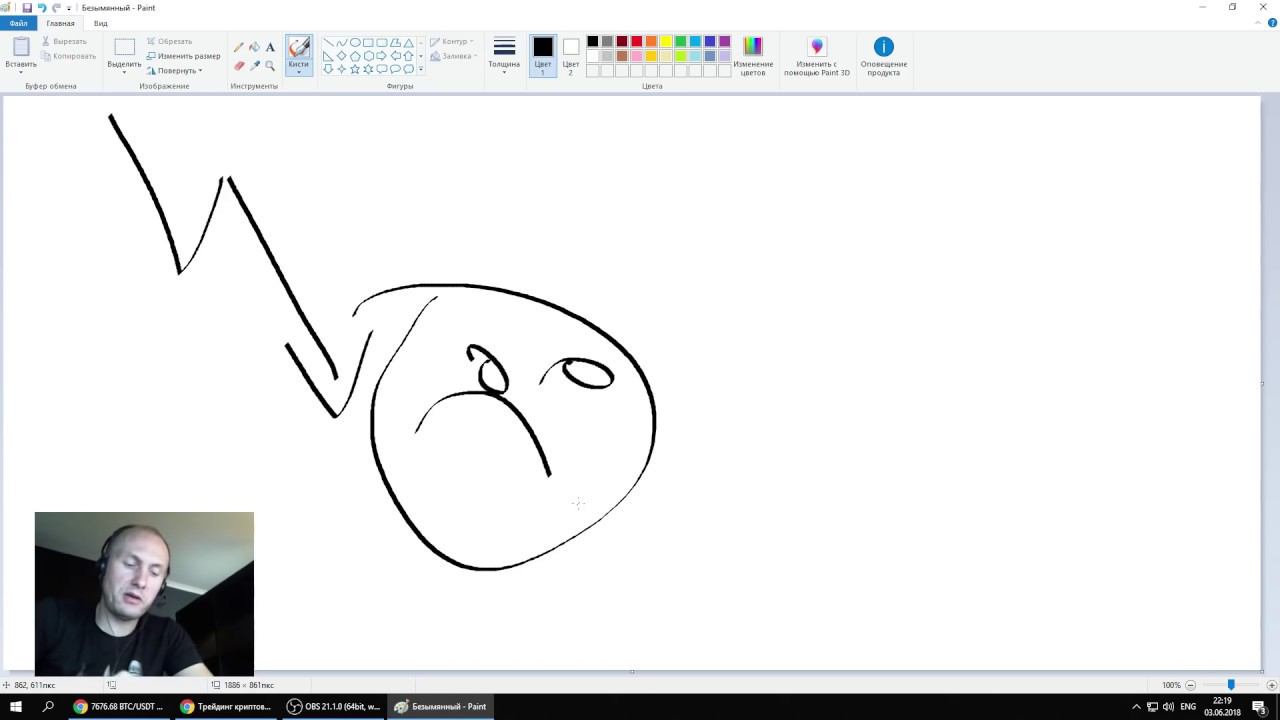1280x720 pixels.
Task: Open the Выделить dropdown arrow
Action: [124, 71]
